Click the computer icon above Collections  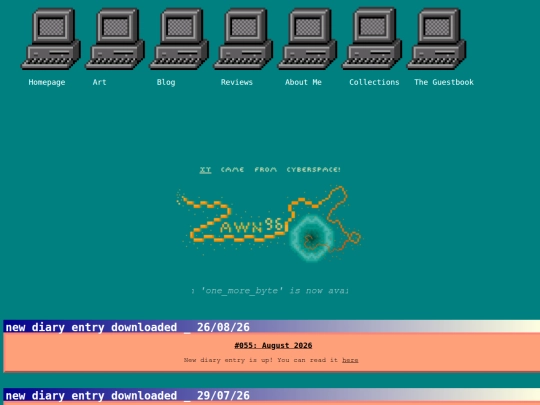click(x=372, y=39)
